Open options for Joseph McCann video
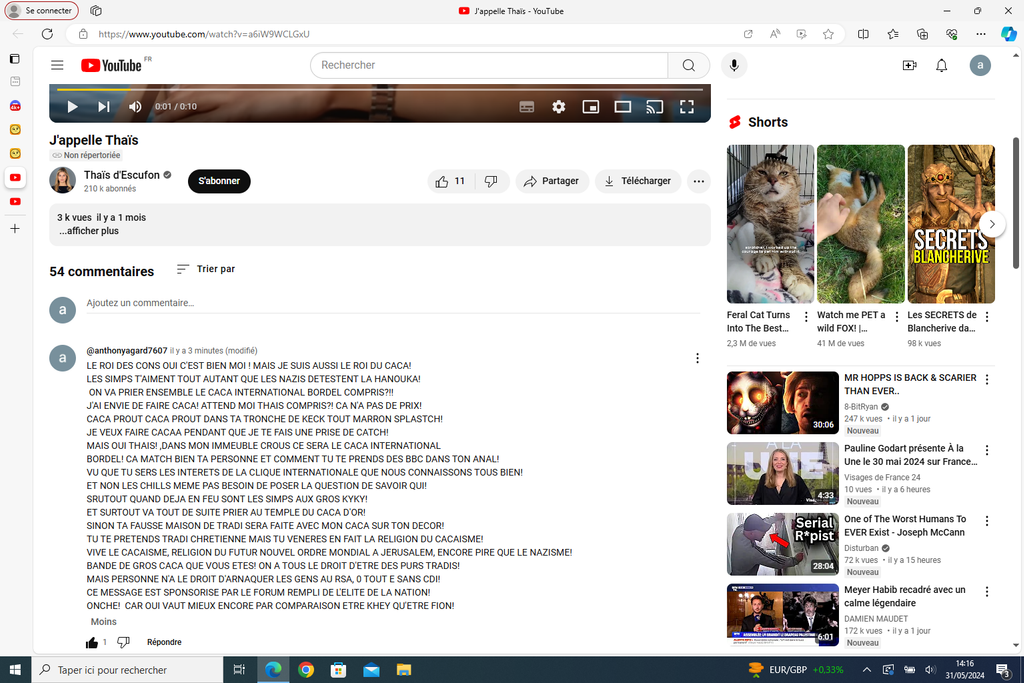This screenshot has width=1024, height=683. click(987, 520)
